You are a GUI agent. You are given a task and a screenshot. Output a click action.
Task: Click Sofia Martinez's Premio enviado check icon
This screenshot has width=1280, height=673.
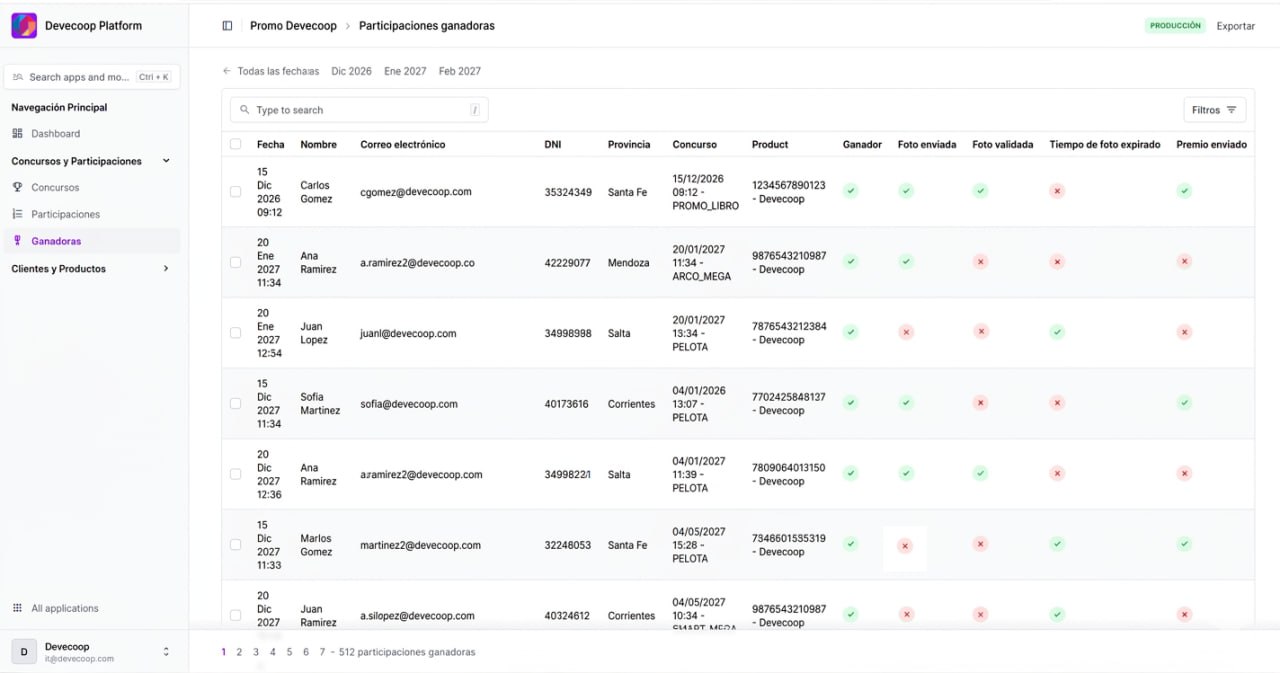click(1184, 403)
